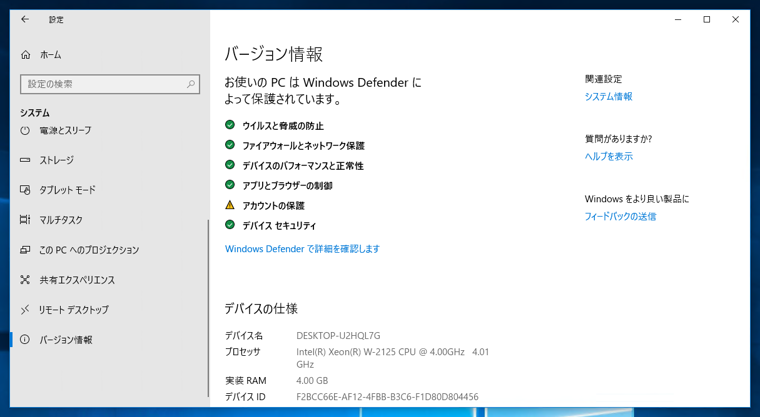
Task: Open システム情報 link
Action: click(608, 96)
